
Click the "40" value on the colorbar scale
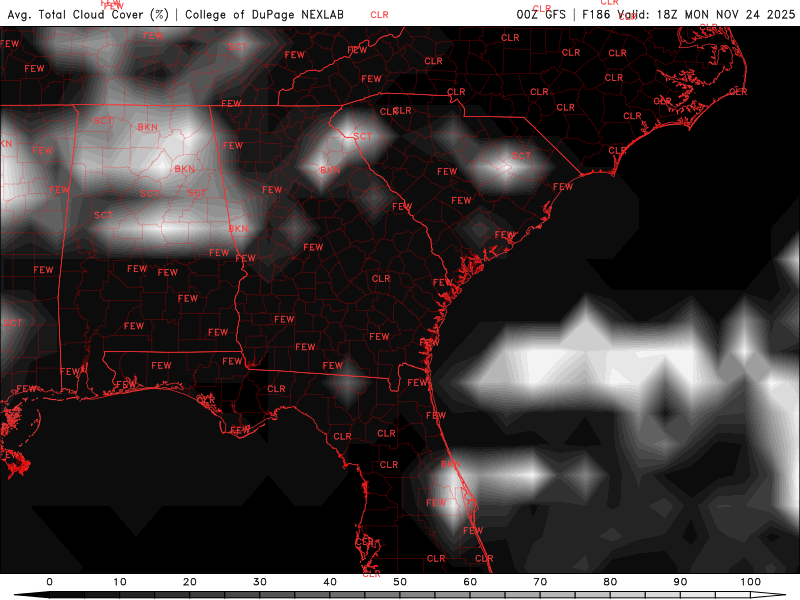point(330,582)
